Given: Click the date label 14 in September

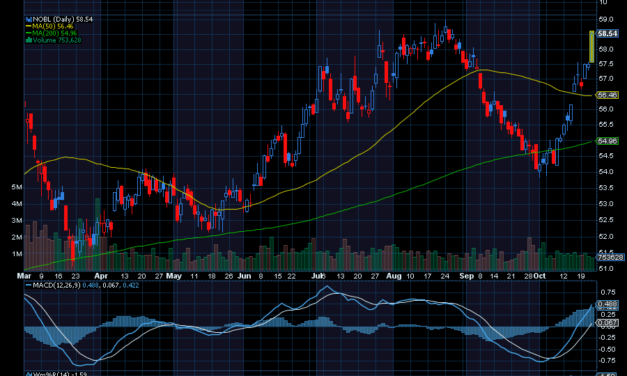Looking at the screenshot, I should click(x=494, y=276).
